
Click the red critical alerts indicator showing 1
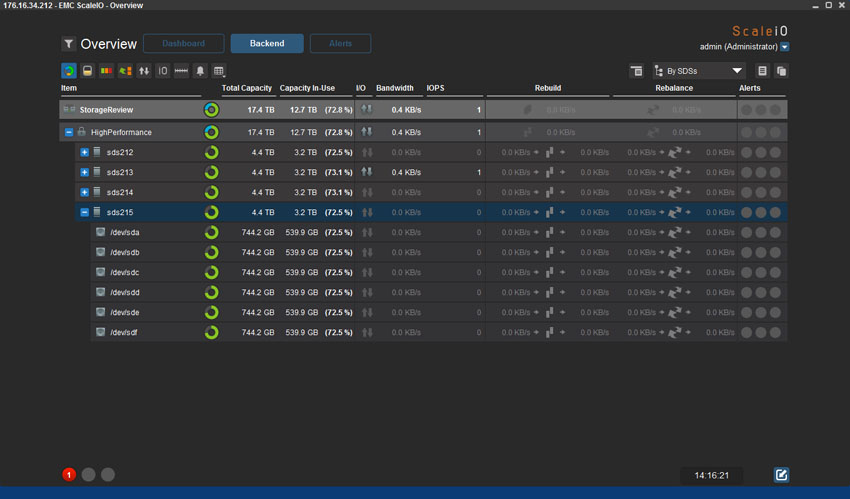tap(69, 475)
